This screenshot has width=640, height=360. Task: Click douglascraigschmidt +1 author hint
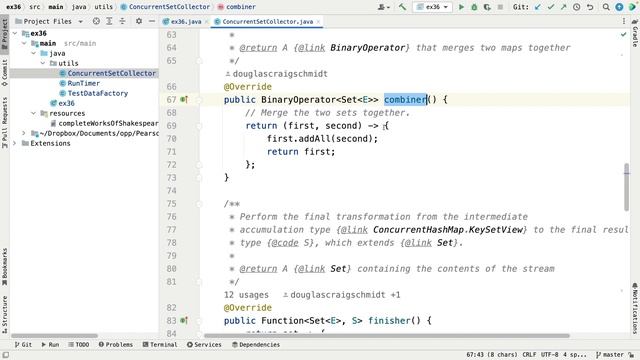342,295
